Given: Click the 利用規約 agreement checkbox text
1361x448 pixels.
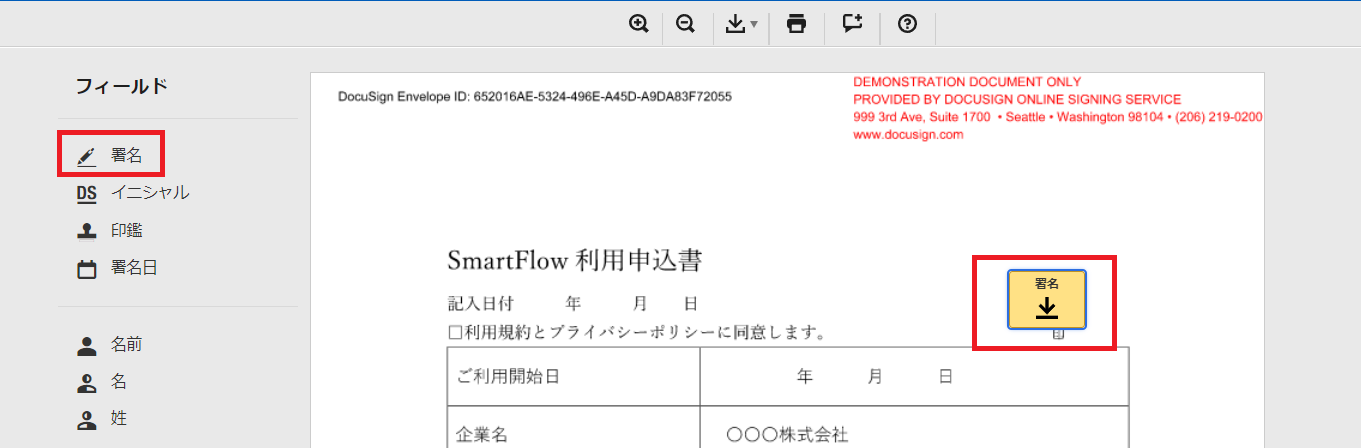Looking at the screenshot, I should [x=636, y=332].
